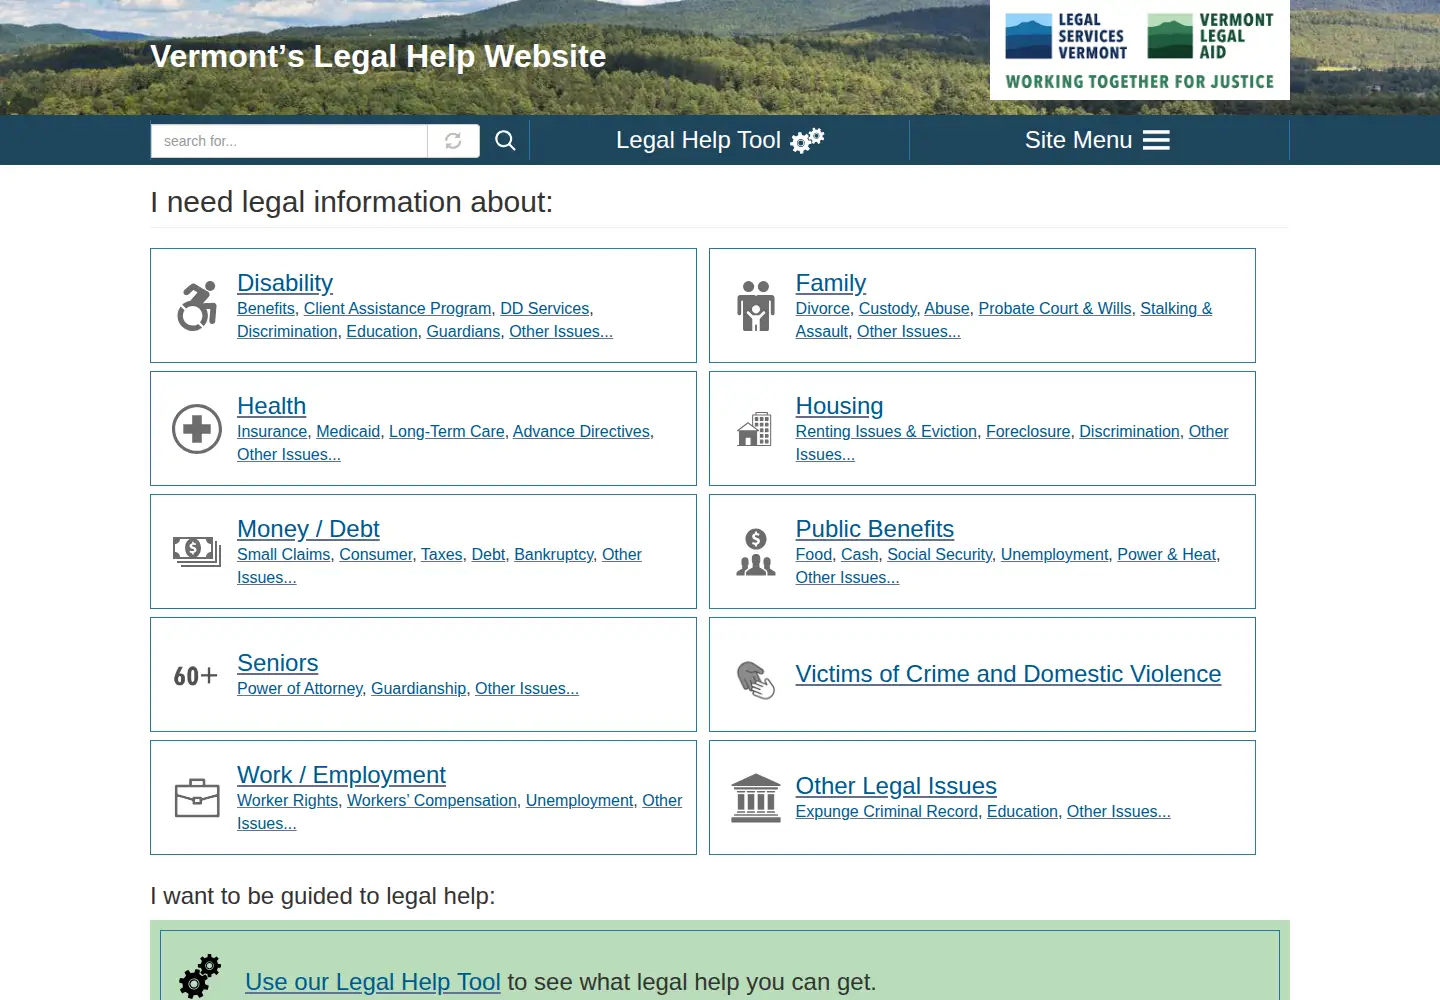Image resolution: width=1440 pixels, height=1000 pixels.
Task: Open the Seniors heading link
Action: 278,663
